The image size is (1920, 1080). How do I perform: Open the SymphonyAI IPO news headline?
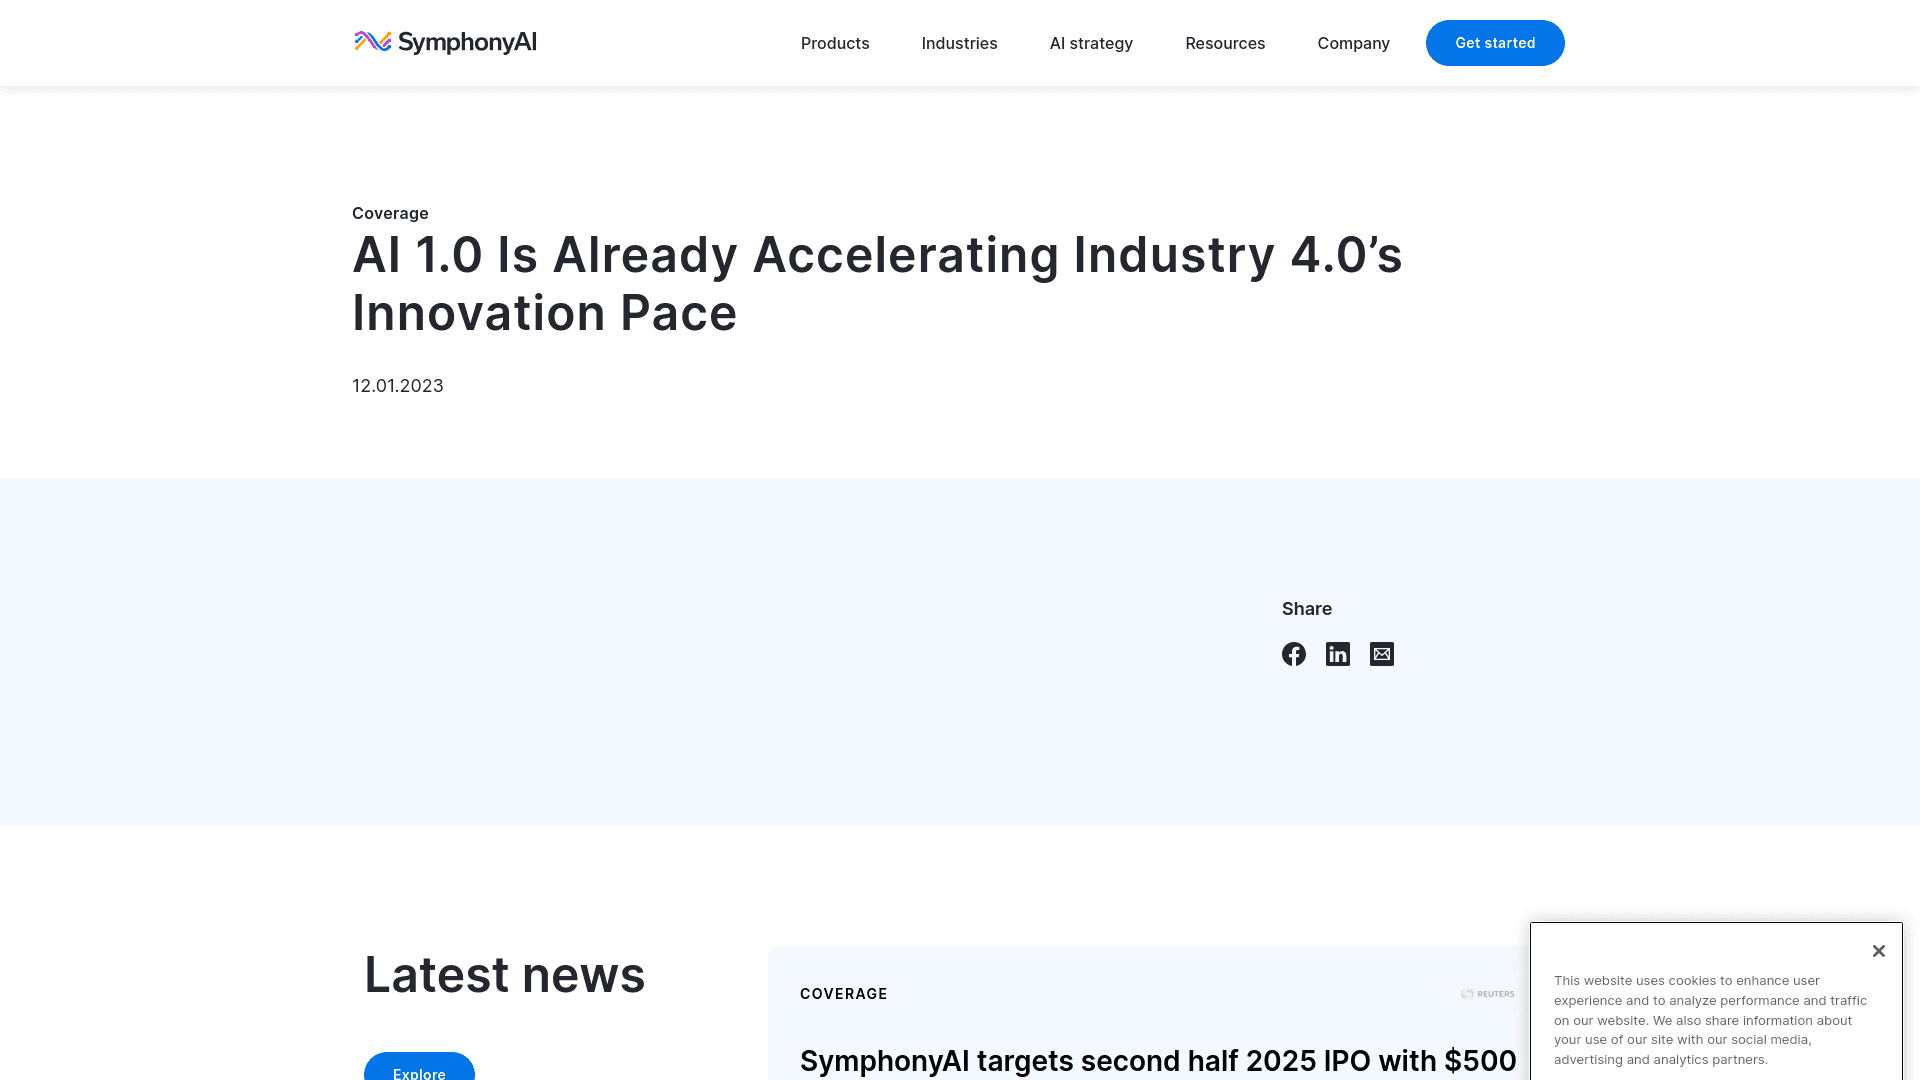[x=1157, y=1061]
